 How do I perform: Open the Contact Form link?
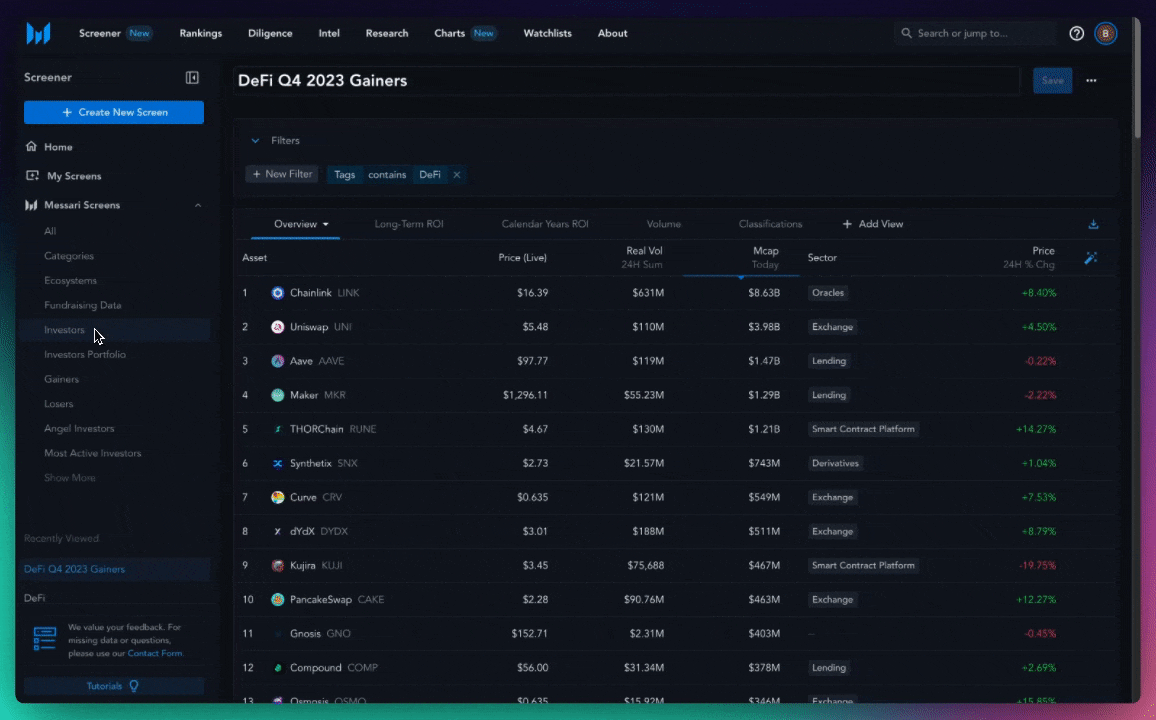[155, 653]
